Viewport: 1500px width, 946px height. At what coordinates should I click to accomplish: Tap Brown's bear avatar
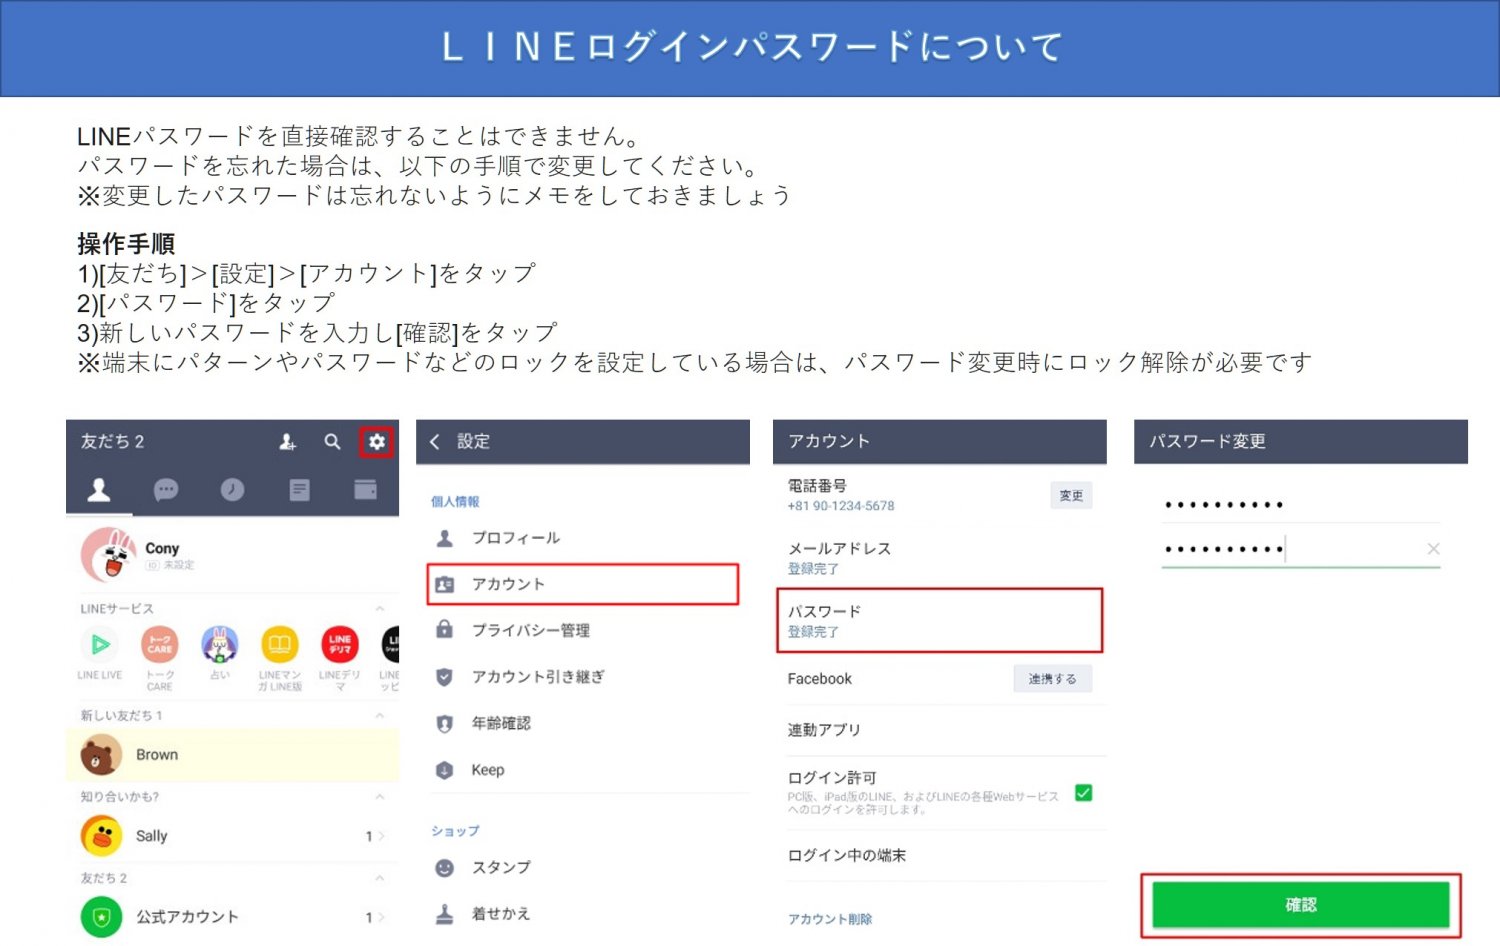(x=101, y=755)
